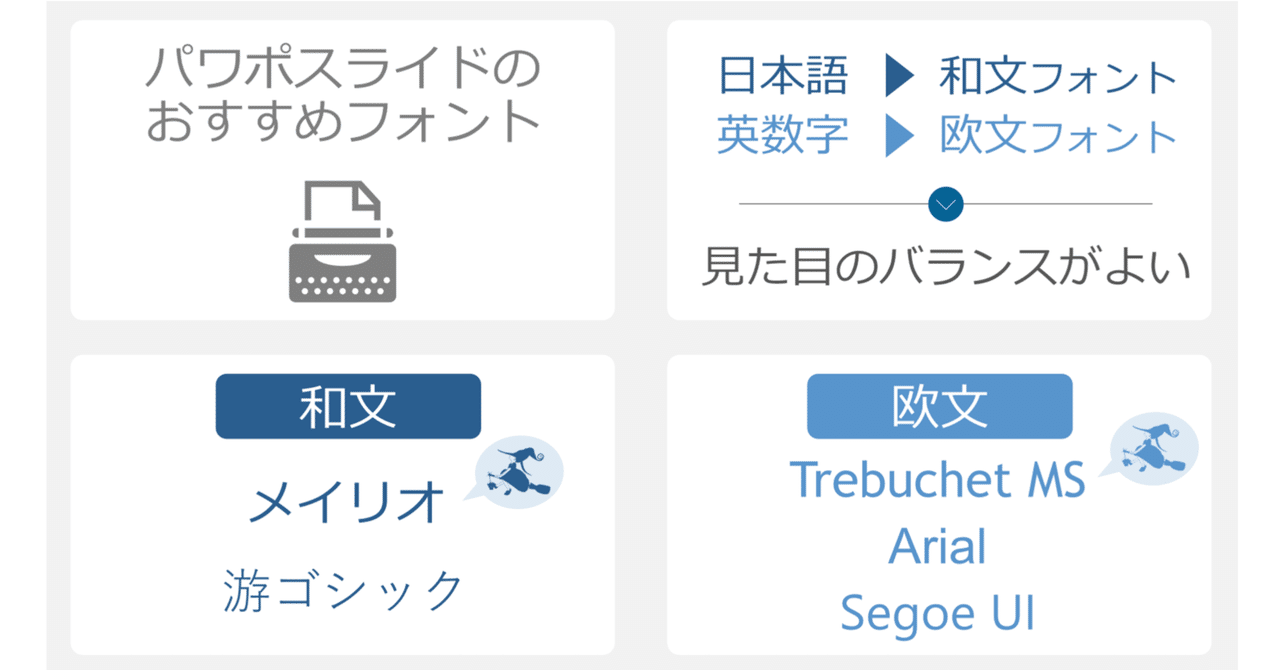Screen dimensions: 1280x670
Task: Select the Arial font name
Action: point(937,547)
